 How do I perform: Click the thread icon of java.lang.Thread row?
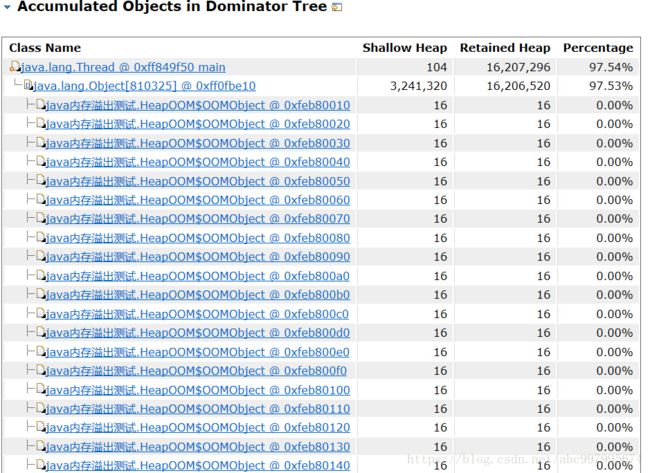[15, 66]
